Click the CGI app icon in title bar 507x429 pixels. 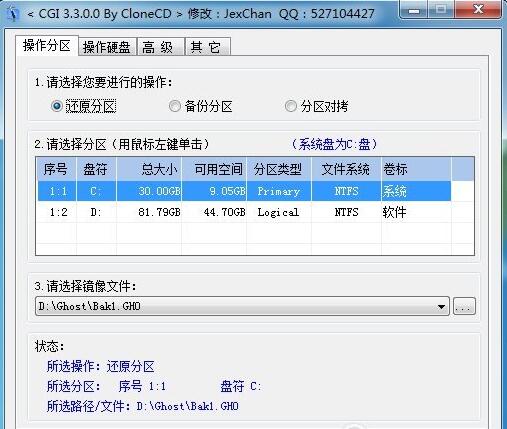(x=13, y=14)
